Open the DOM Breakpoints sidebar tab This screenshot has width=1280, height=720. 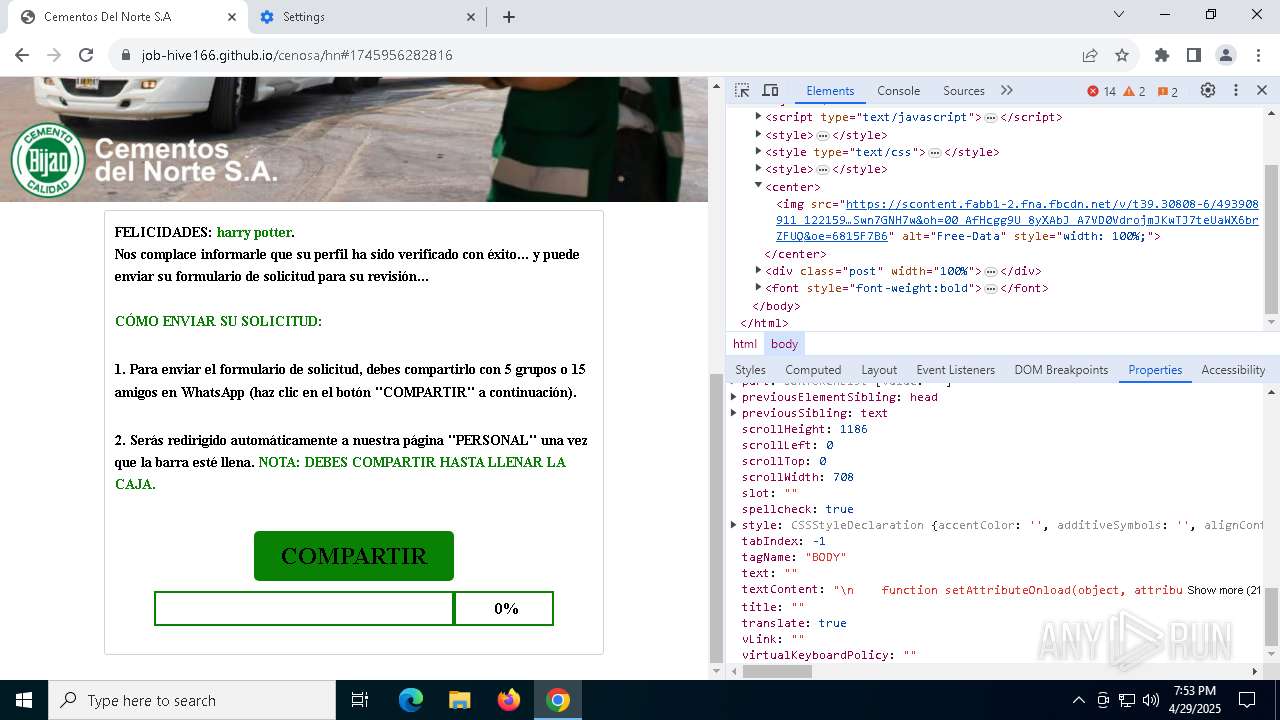coord(1061,370)
